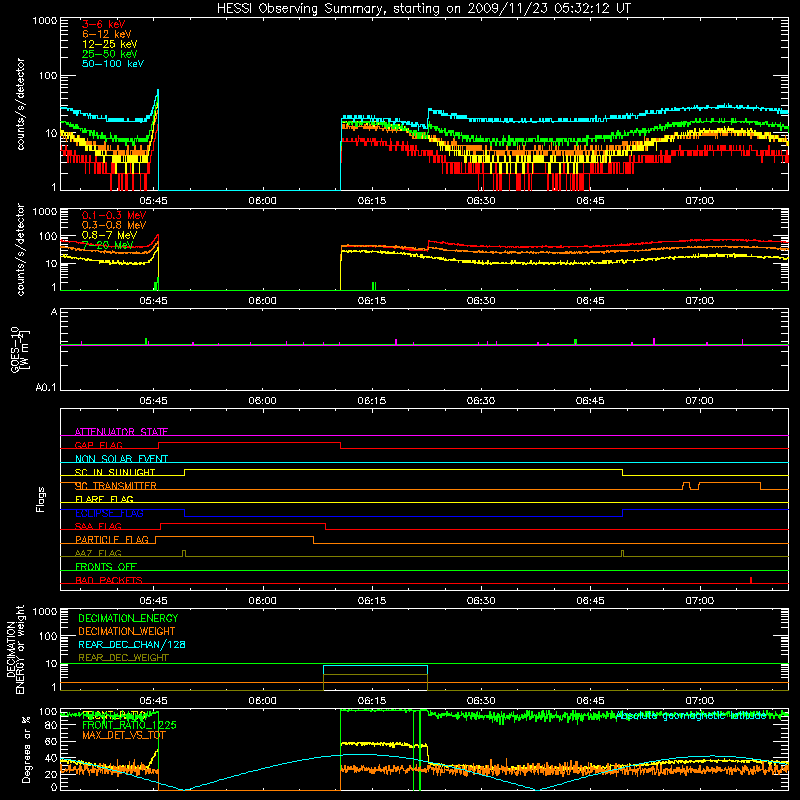Click the FRONT_RATIO_1225 legend label

130,725
